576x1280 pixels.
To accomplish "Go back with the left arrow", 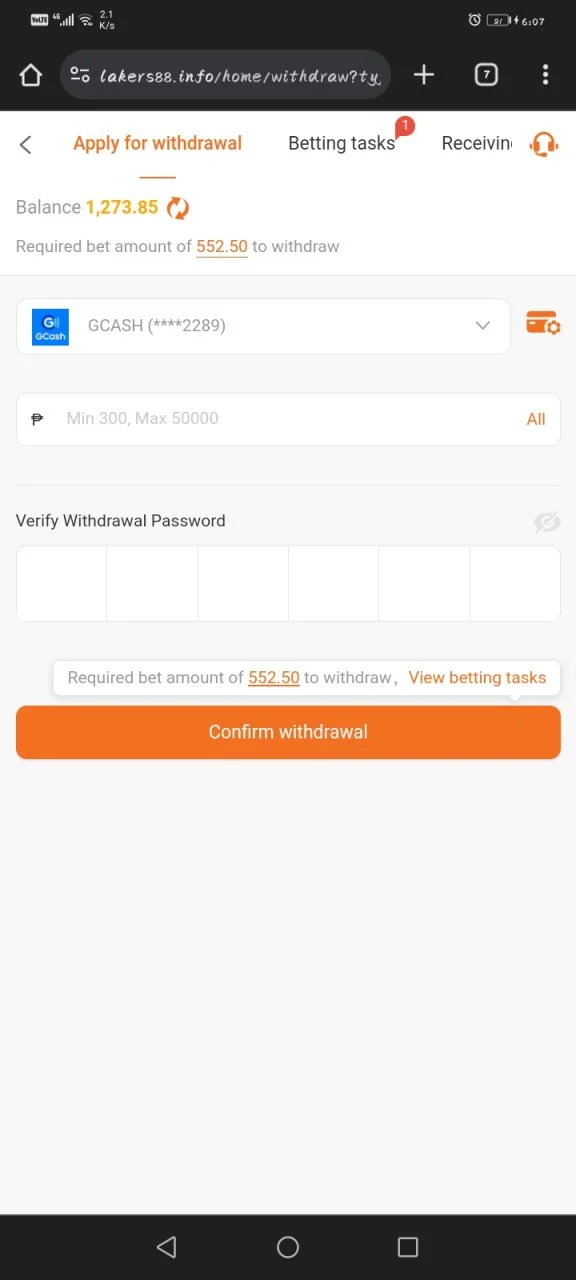I will [26, 145].
